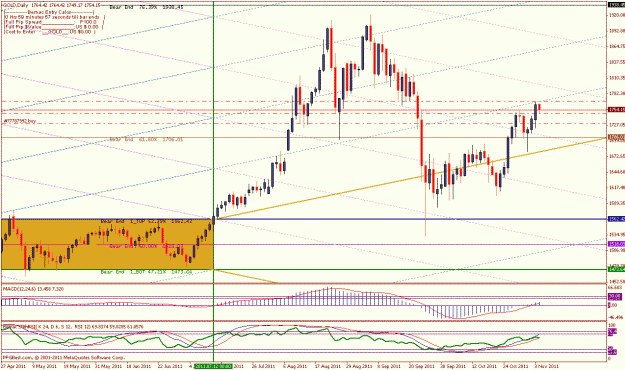The width and height of the screenshot is (625, 370).
Task: Click the 17 Aug 2011 date label
Action: tap(327, 366)
